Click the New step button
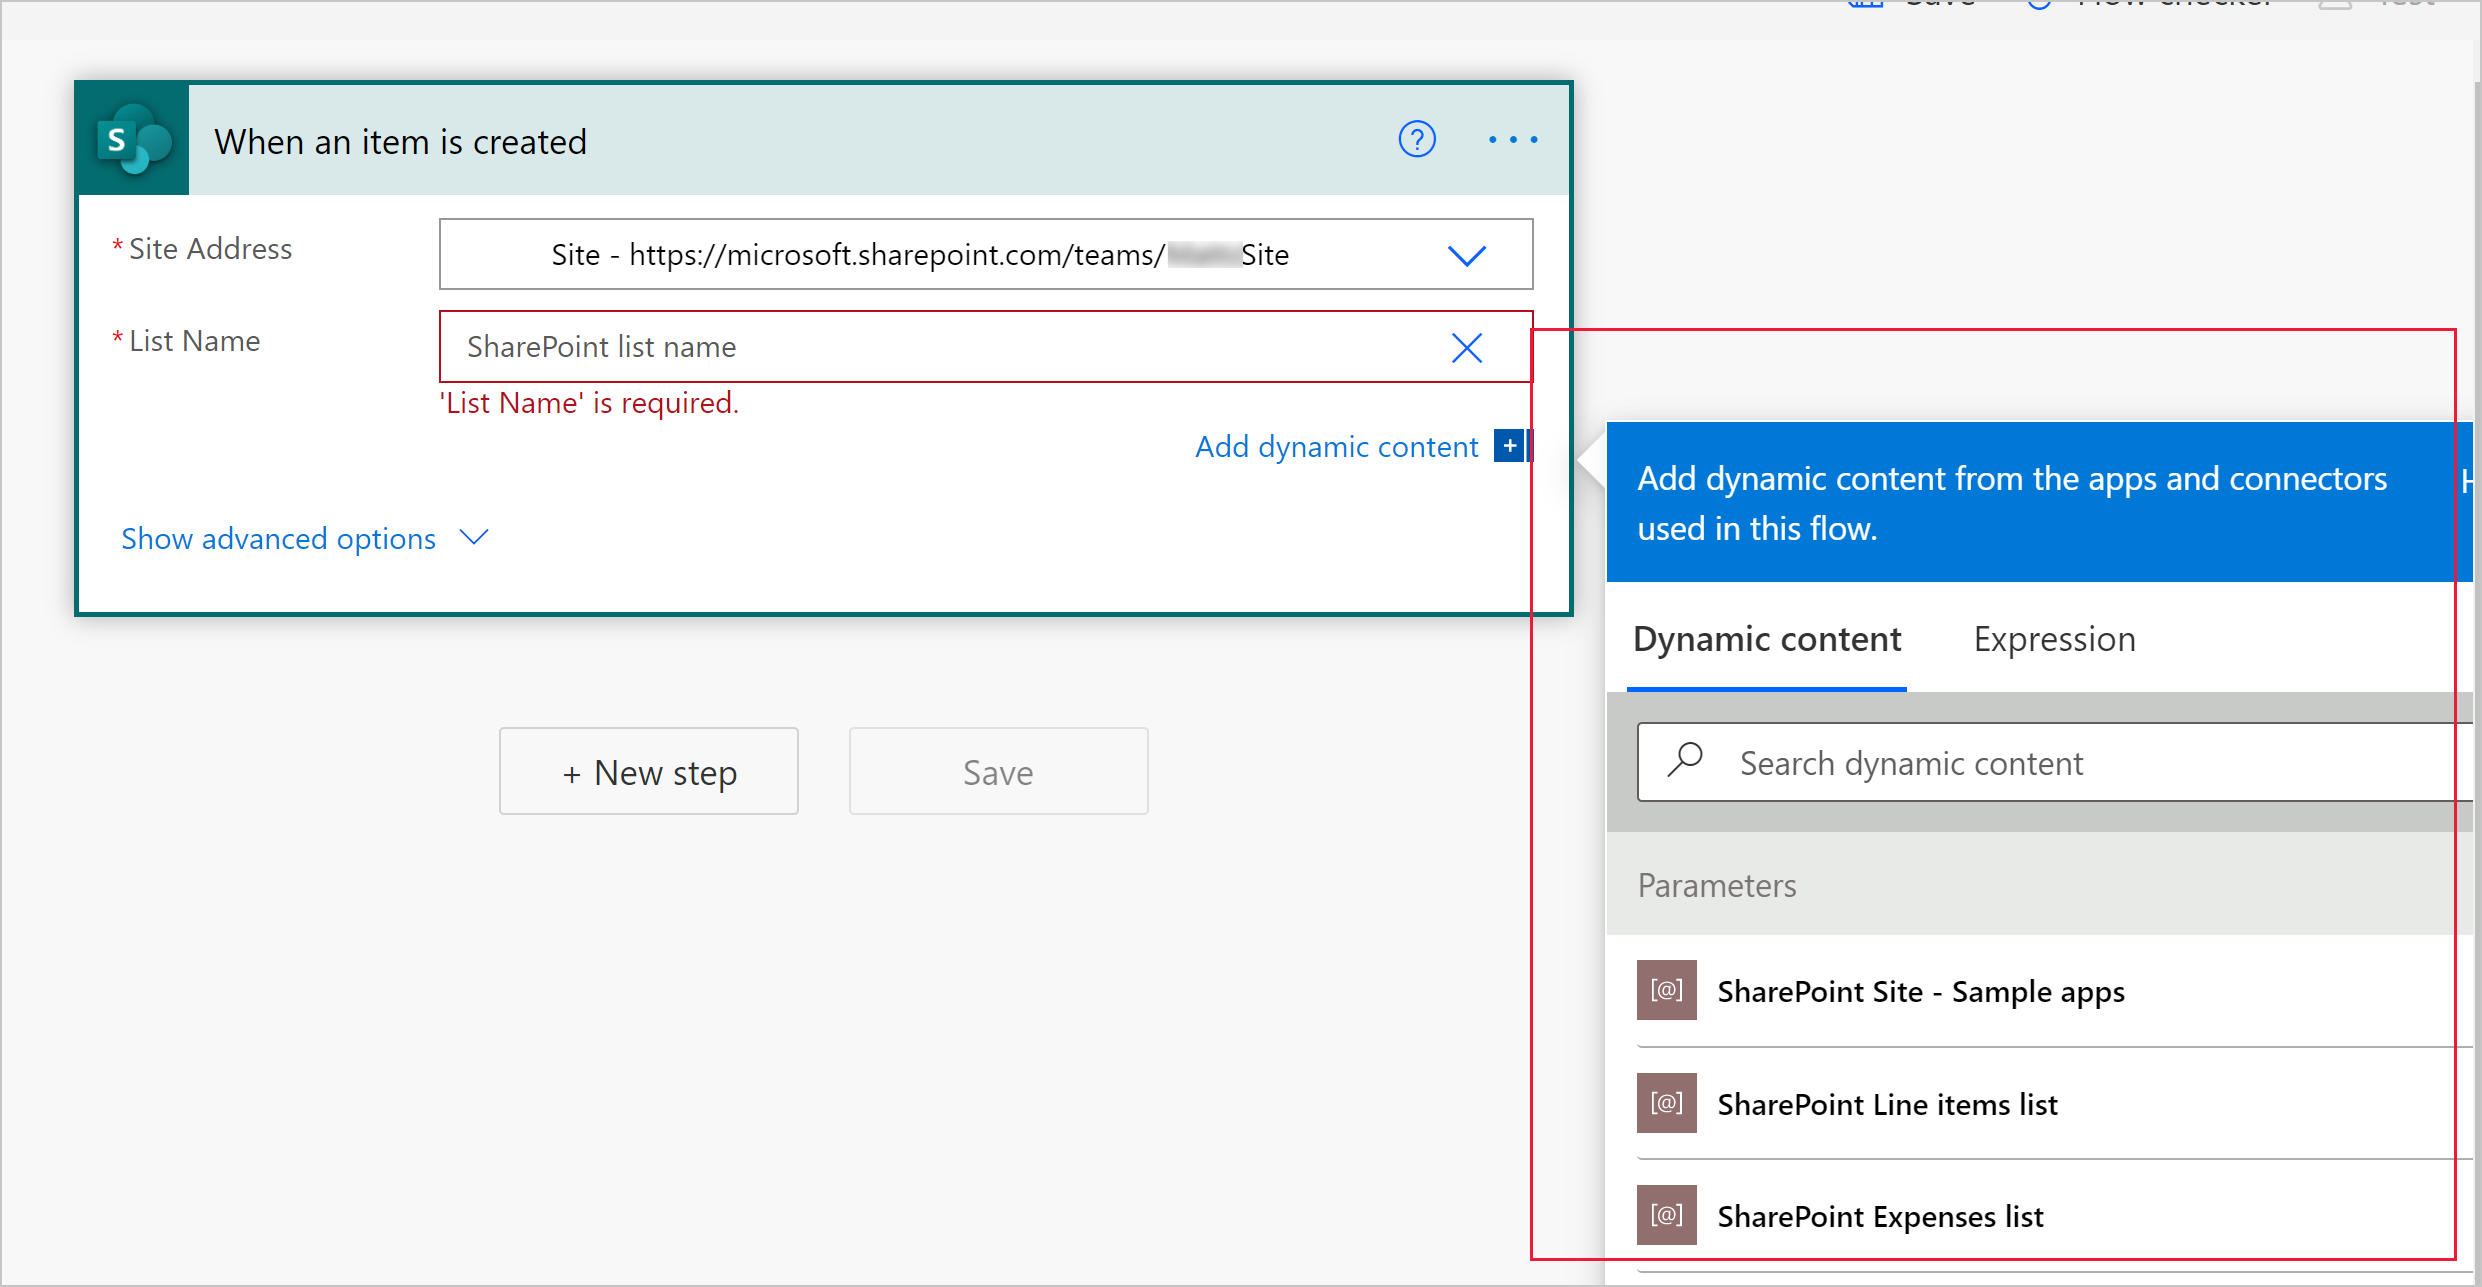Image resolution: width=2482 pixels, height=1287 pixels. pos(648,772)
